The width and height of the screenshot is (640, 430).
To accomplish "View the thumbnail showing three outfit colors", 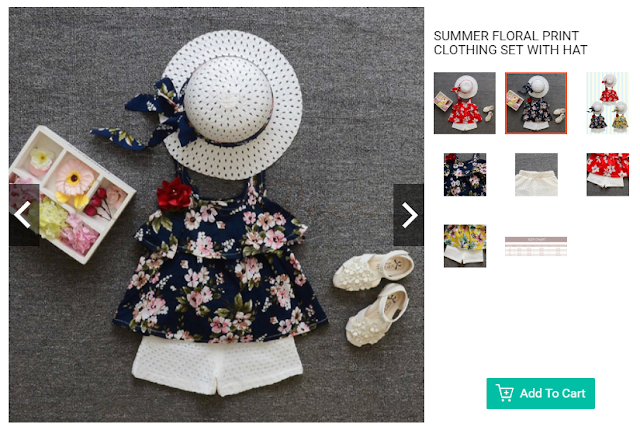I will (x=607, y=103).
